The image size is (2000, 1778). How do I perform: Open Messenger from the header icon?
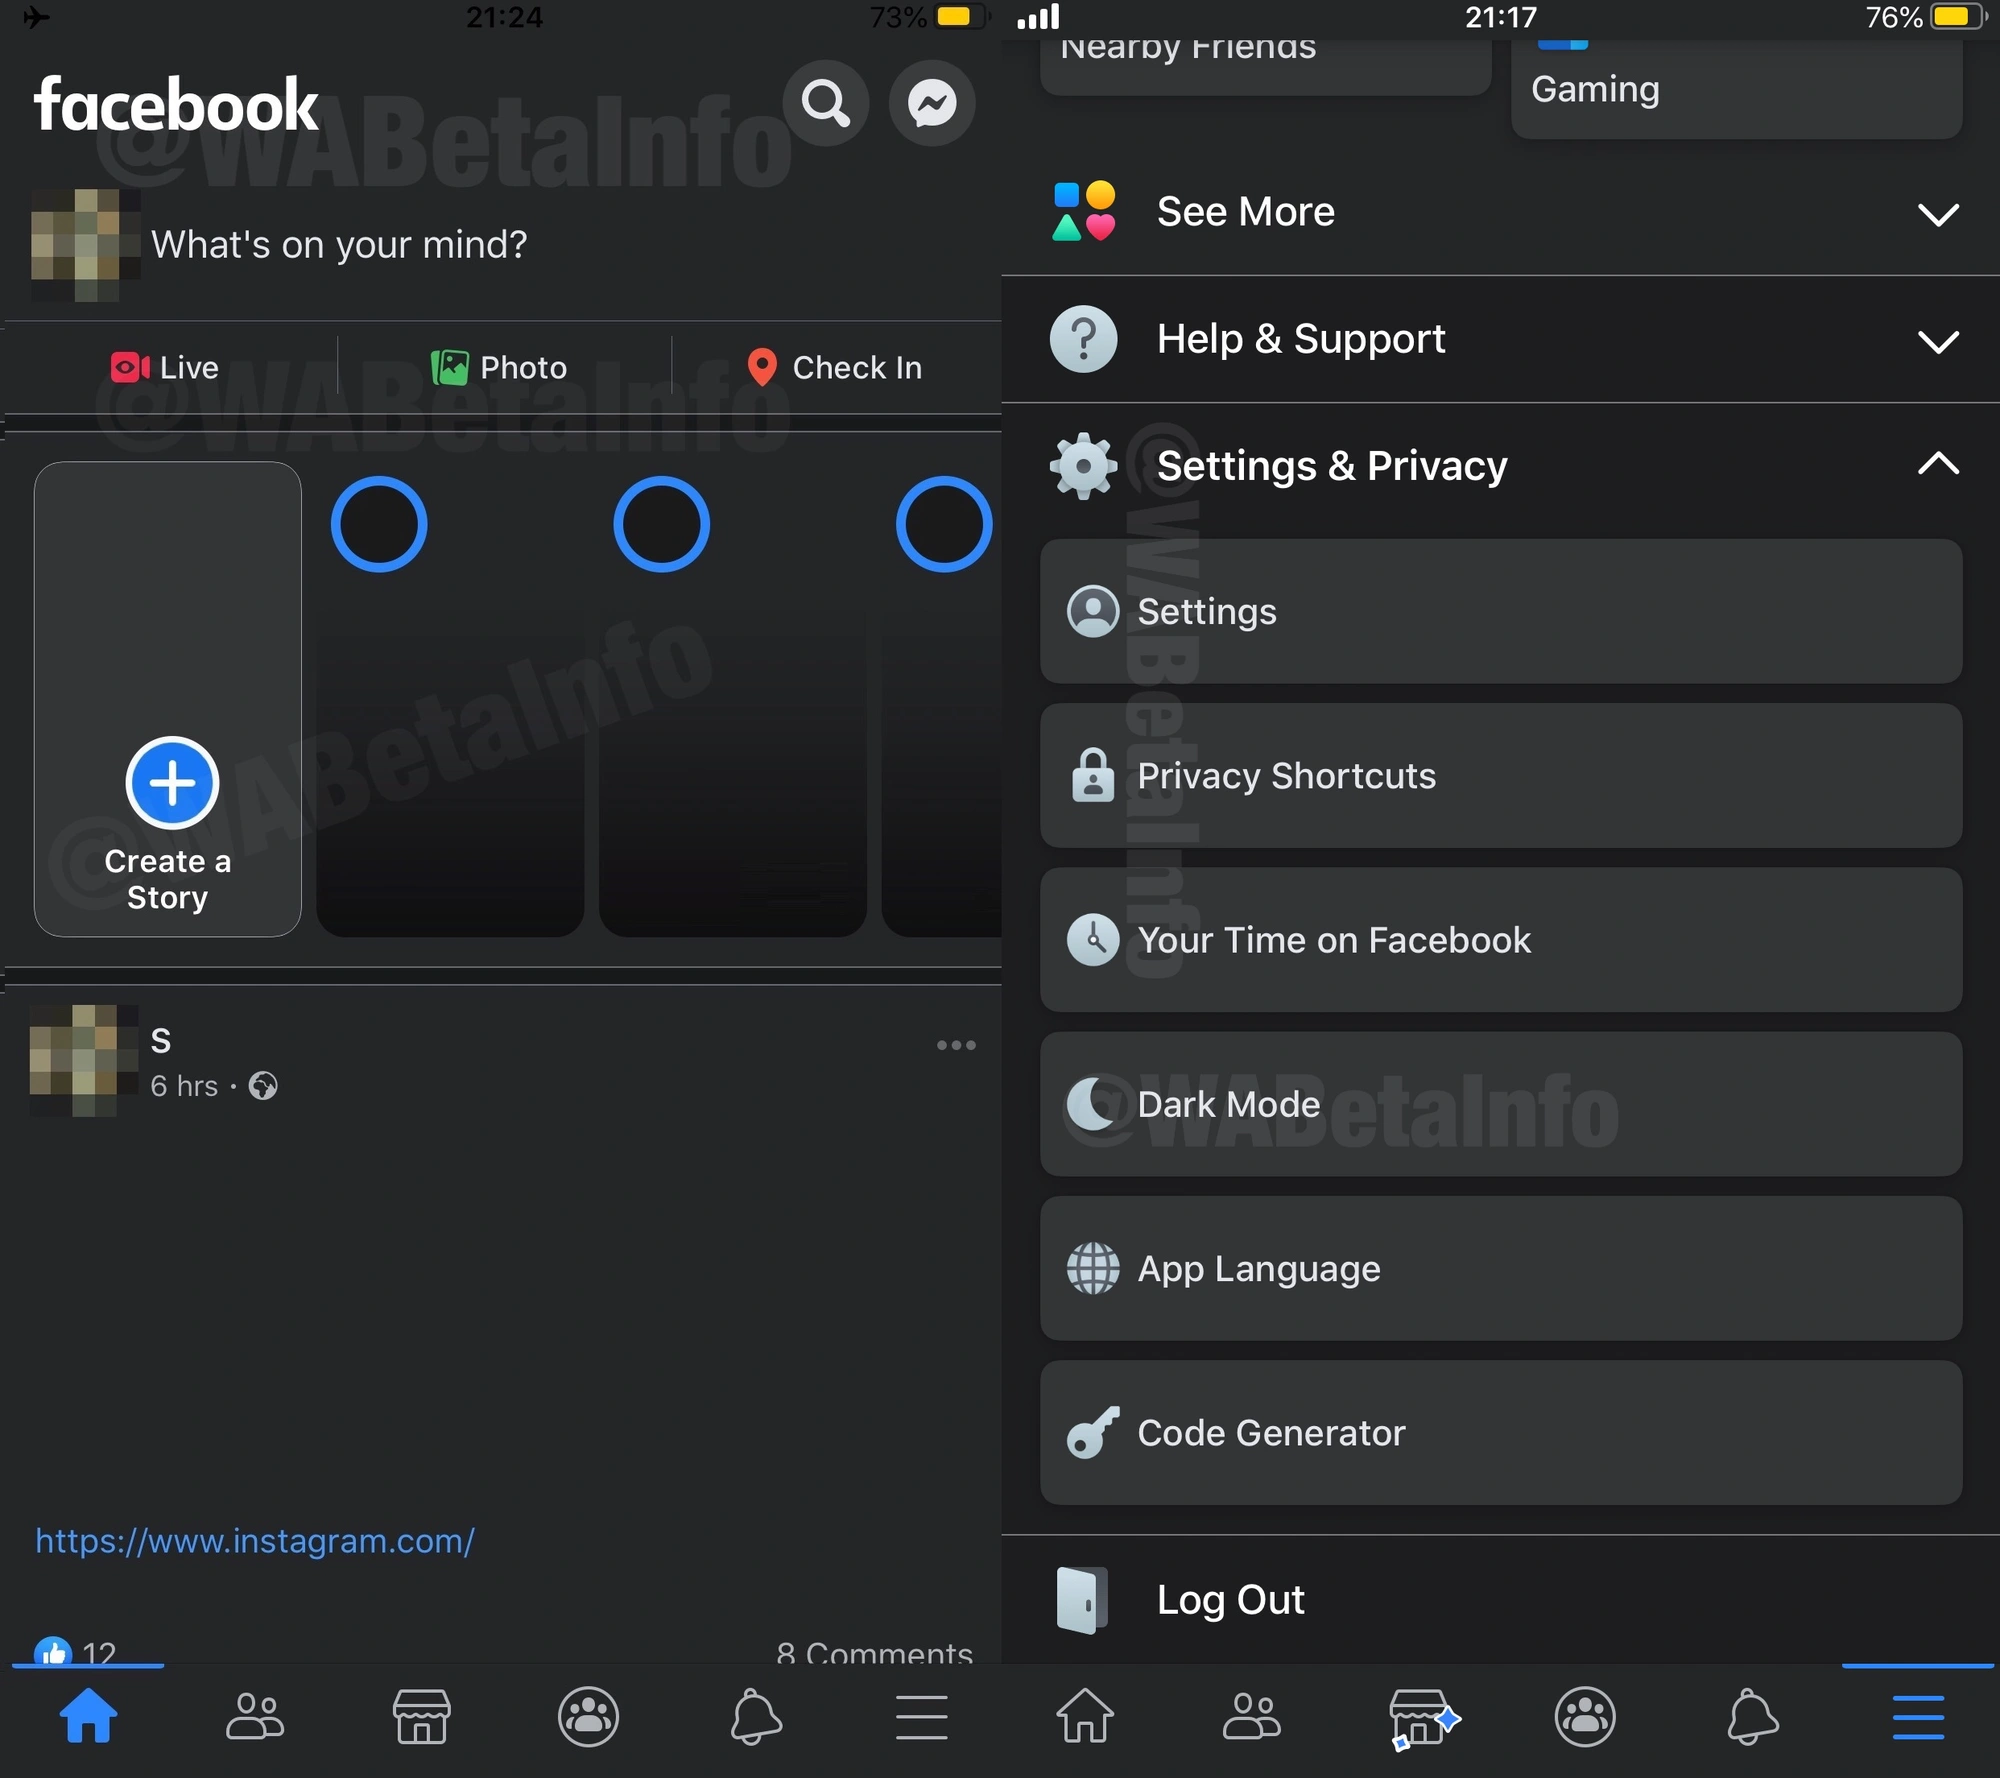coord(932,103)
